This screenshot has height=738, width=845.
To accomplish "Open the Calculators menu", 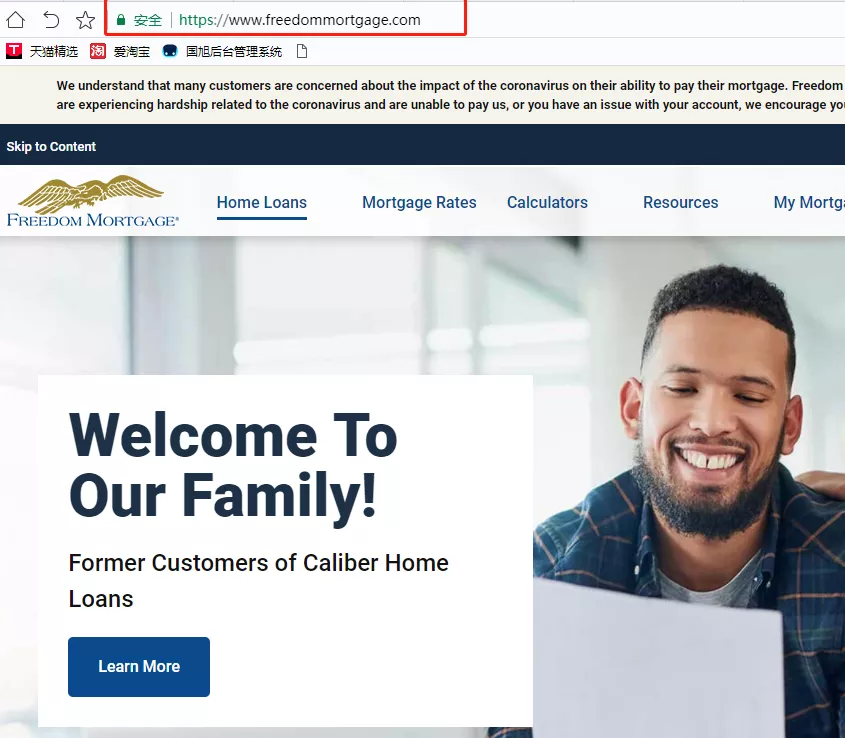I will (x=547, y=203).
